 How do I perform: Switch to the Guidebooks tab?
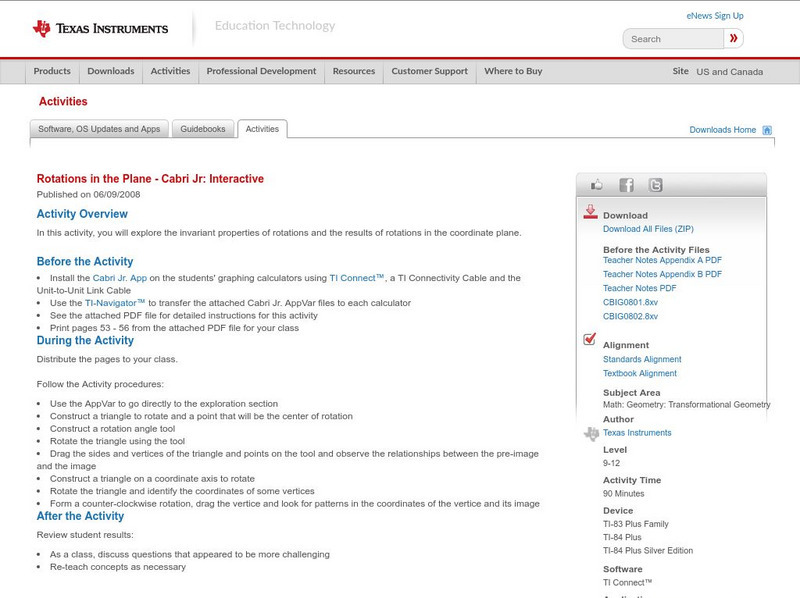[x=203, y=129]
